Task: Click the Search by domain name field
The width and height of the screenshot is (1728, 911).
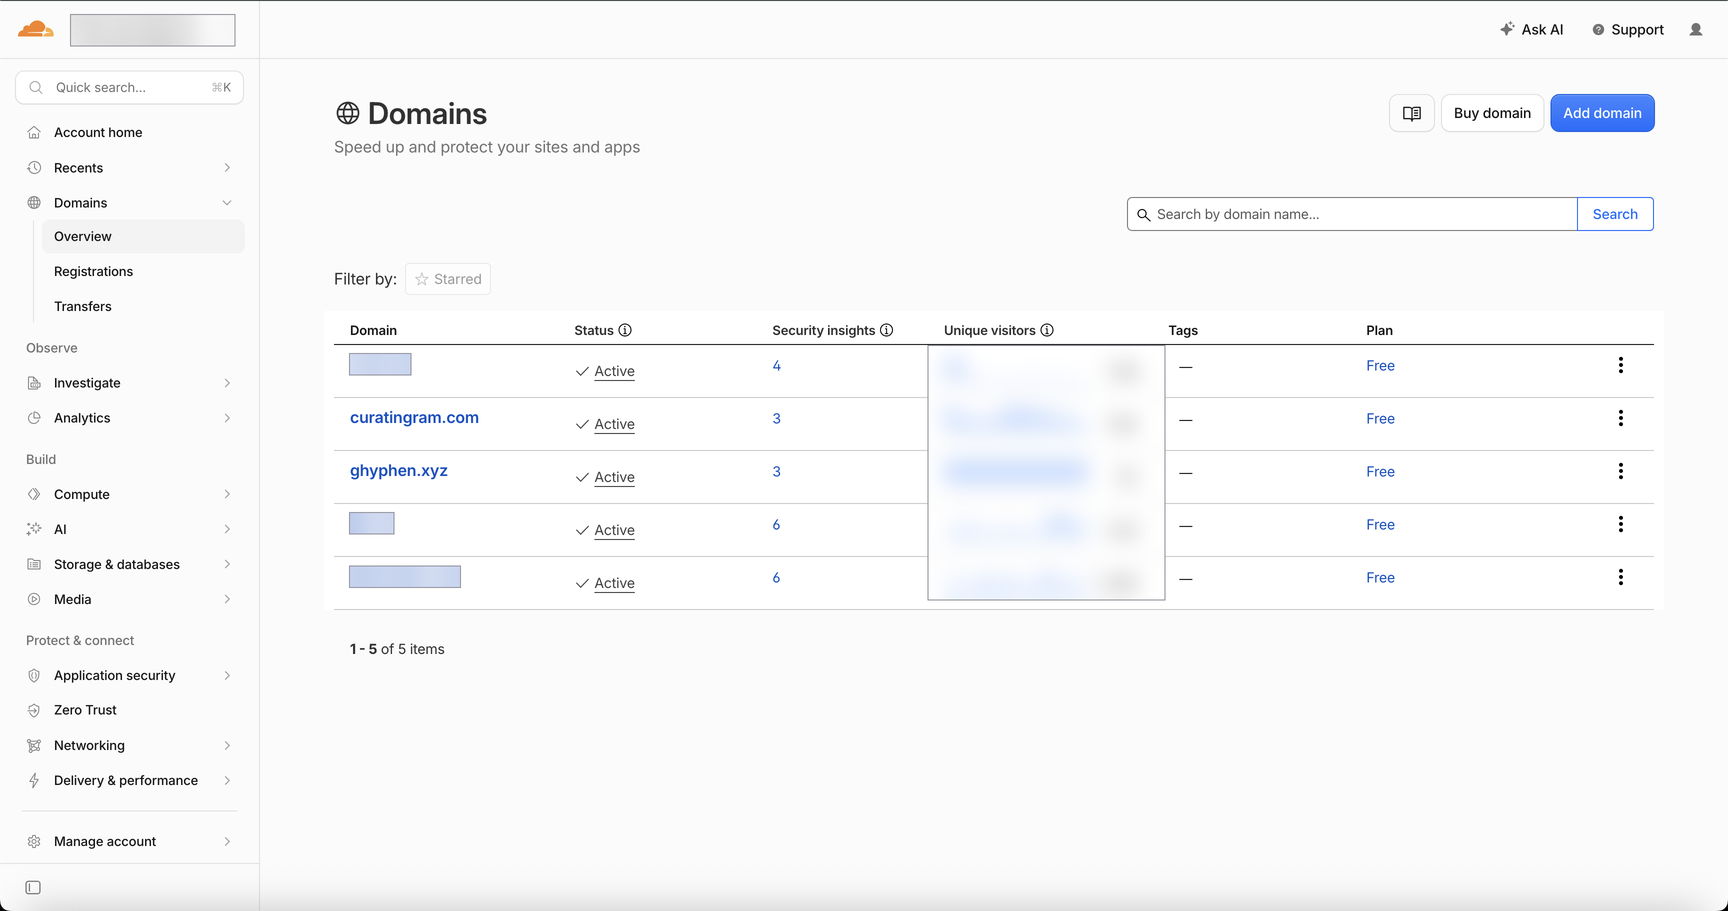Action: (x=1352, y=214)
